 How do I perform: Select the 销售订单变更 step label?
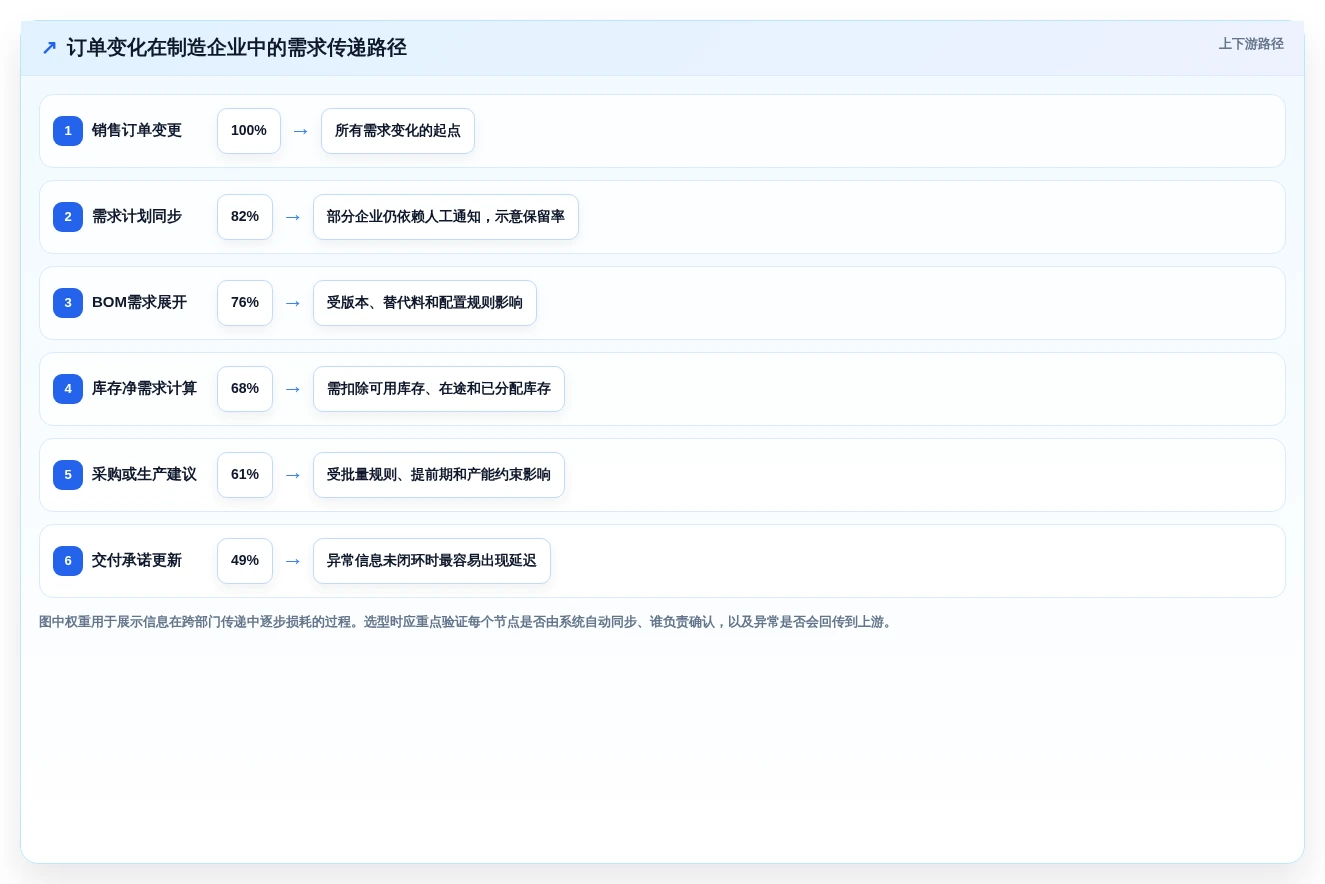tap(137, 131)
